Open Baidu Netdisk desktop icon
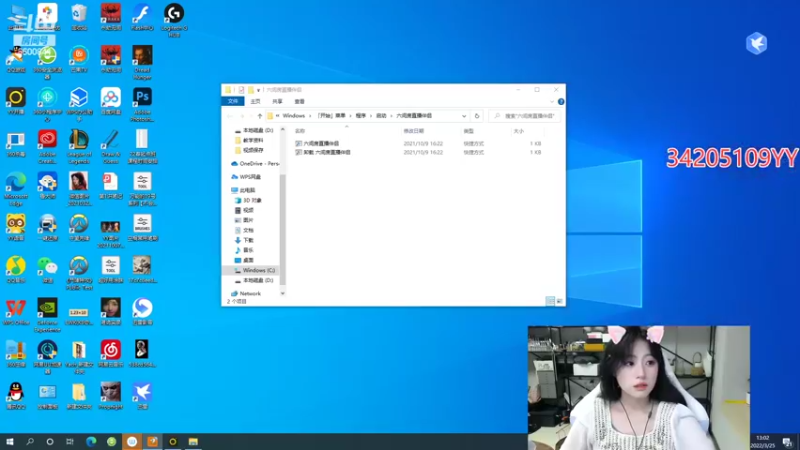The image size is (800, 450). click(x=110, y=101)
